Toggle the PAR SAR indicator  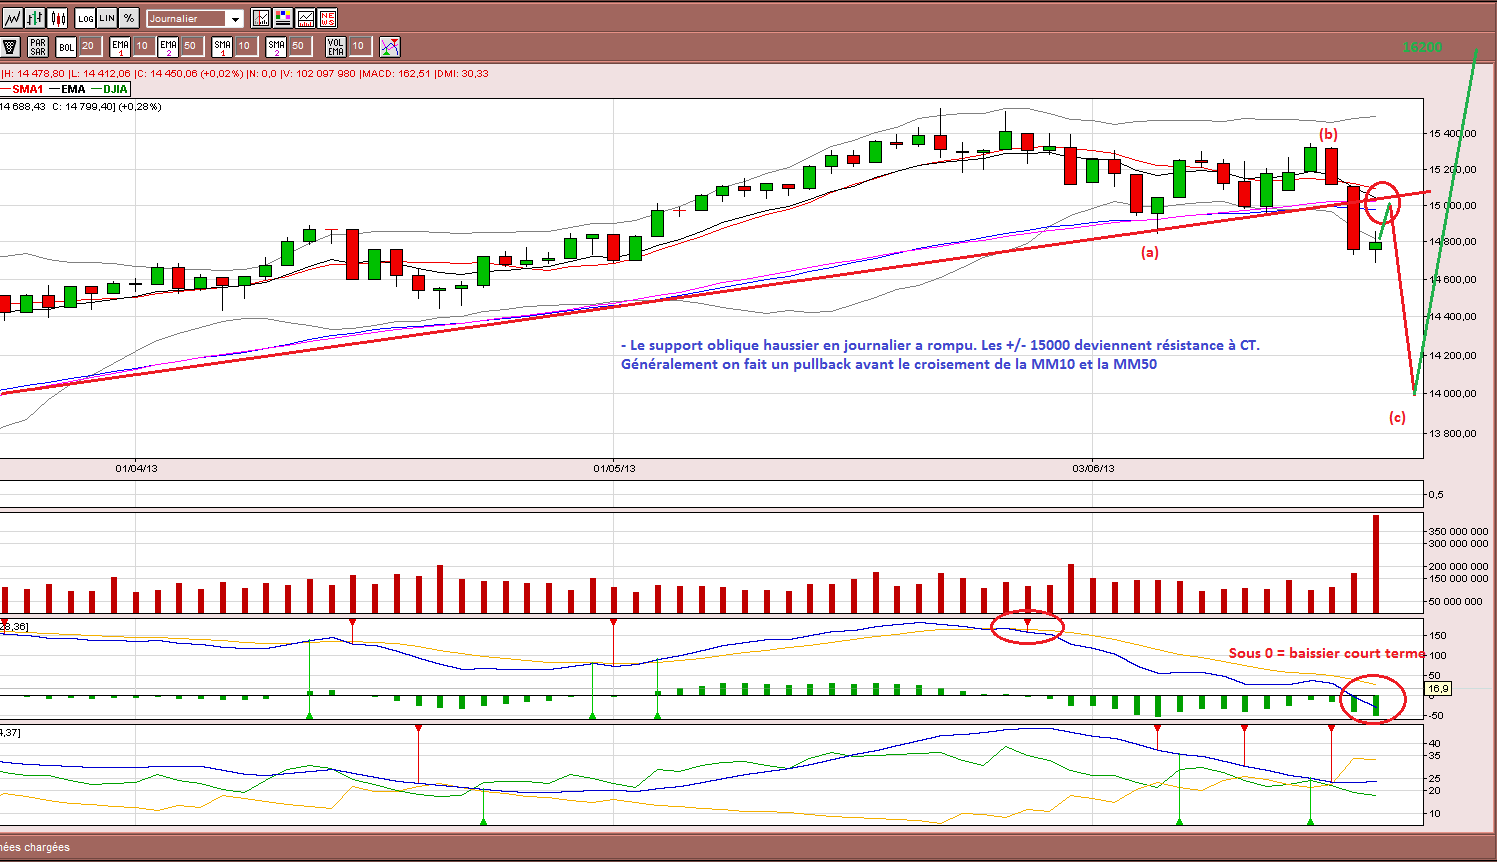[x=38, y=46]
